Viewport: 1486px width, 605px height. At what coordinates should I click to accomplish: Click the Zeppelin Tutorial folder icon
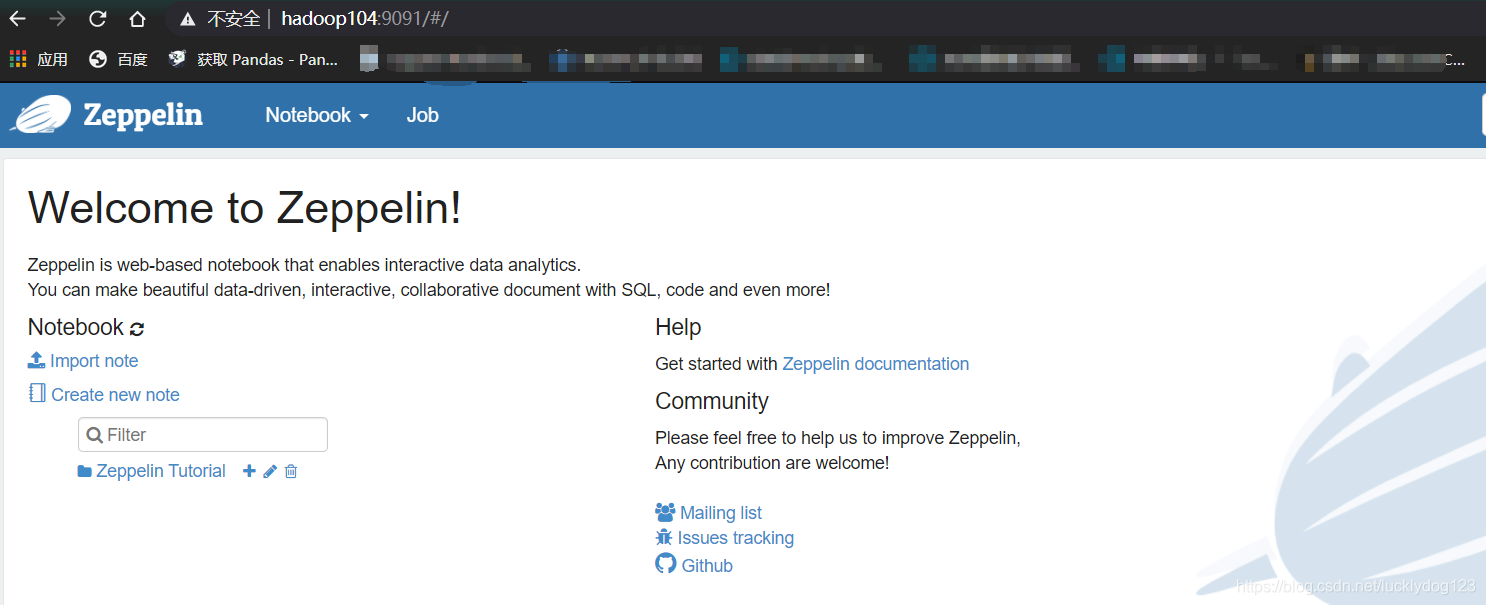(x=85, y=471)
